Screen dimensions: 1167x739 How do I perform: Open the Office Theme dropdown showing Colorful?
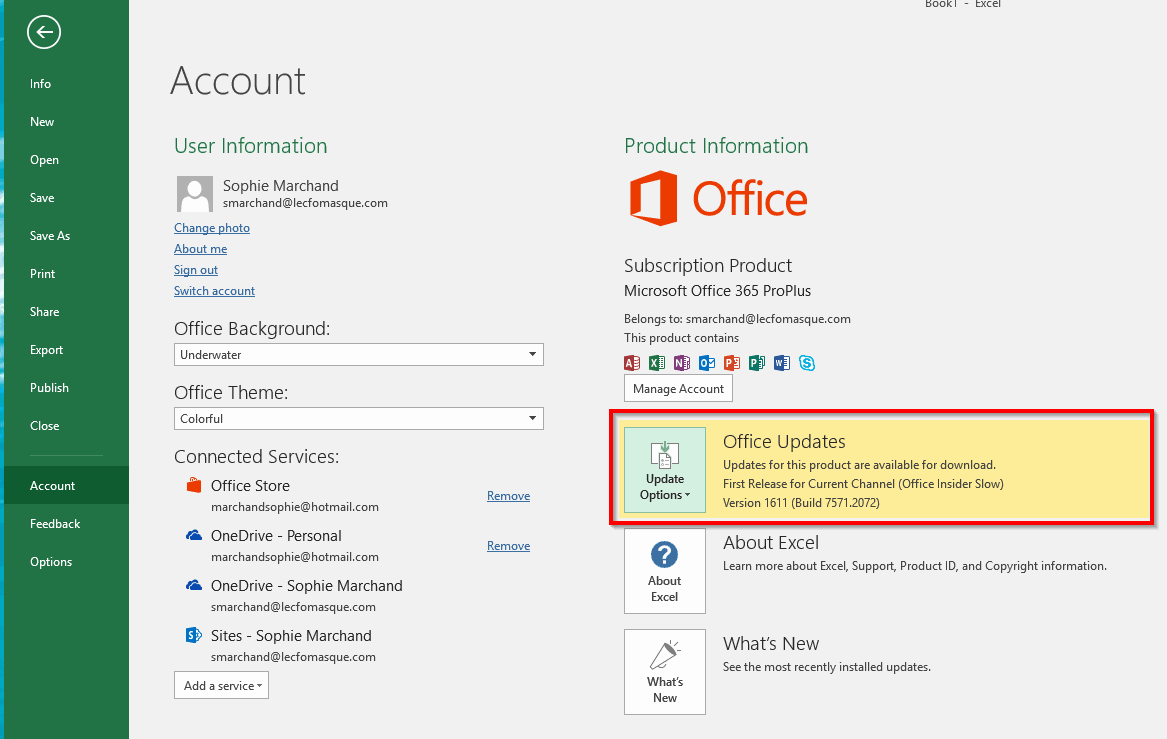point(358,418)
